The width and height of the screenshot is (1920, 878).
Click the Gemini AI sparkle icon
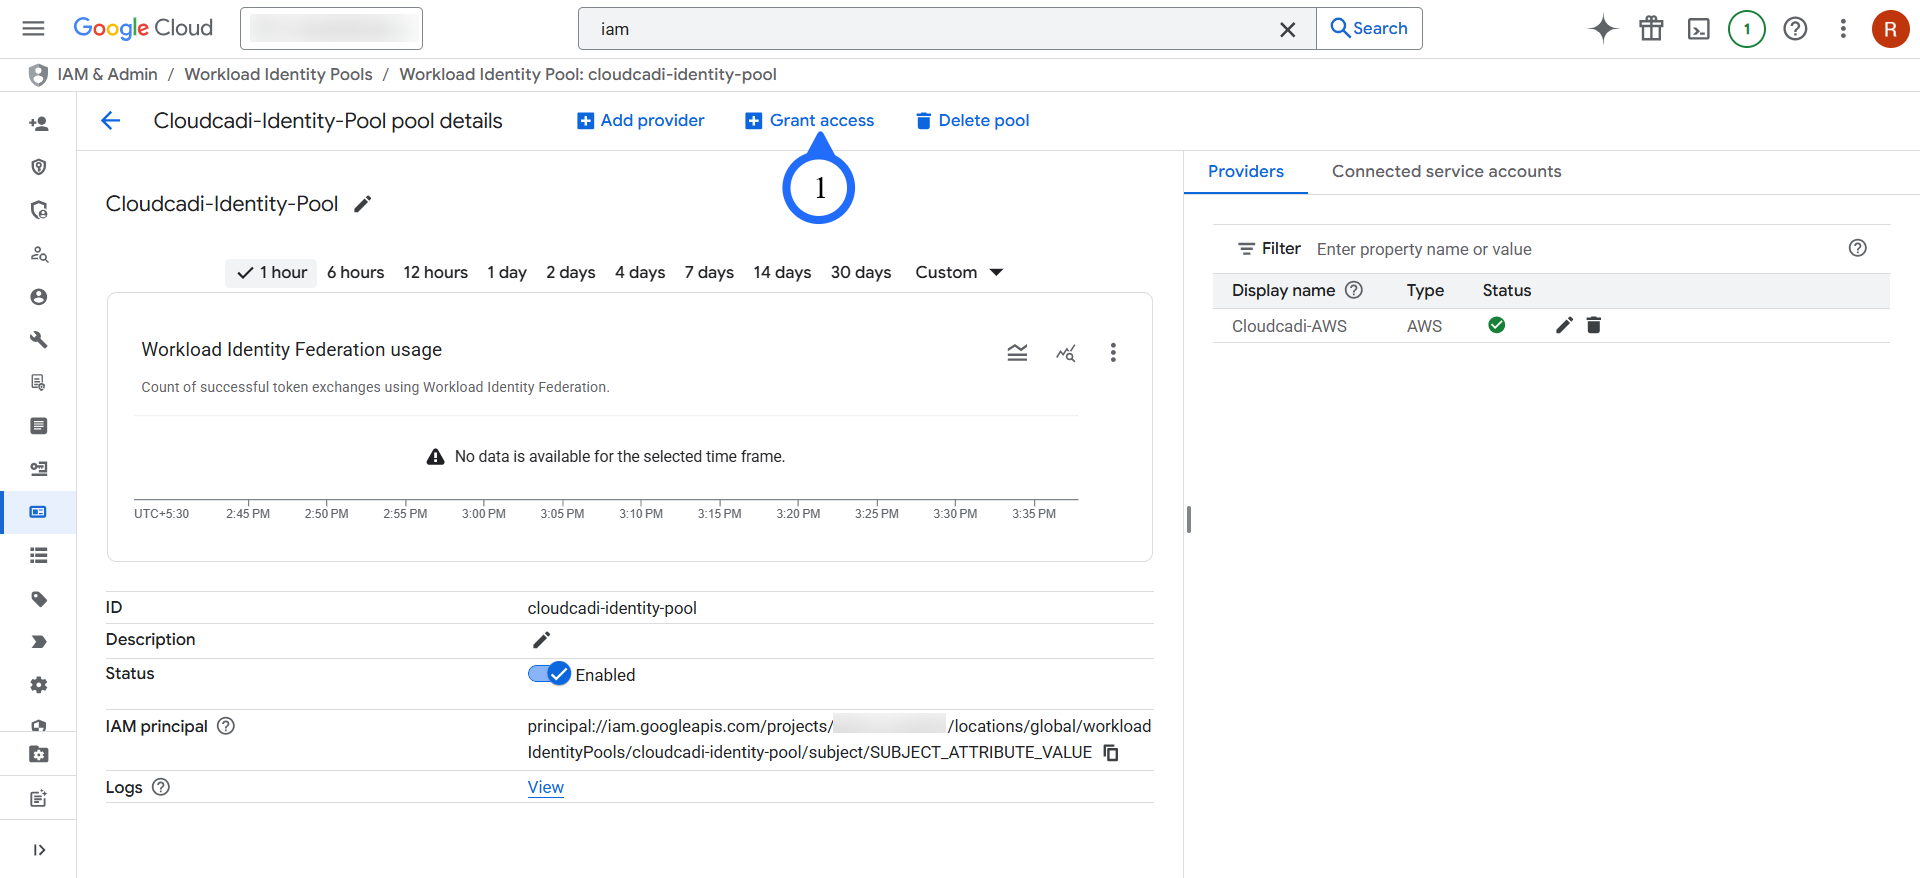tap(1602, 29)
